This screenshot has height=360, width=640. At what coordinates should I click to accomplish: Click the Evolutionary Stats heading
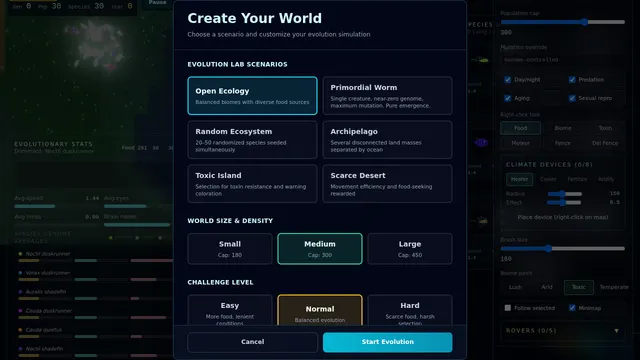tap(53, 144)
